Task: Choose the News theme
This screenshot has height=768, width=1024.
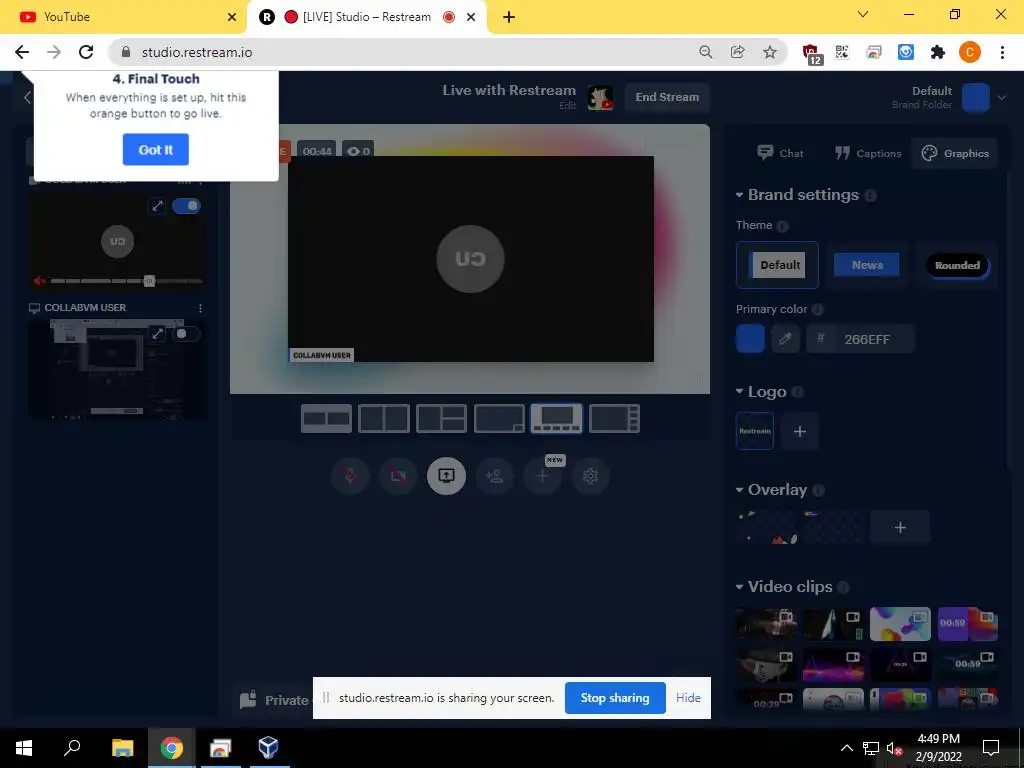Action: (x=867, y=265)
